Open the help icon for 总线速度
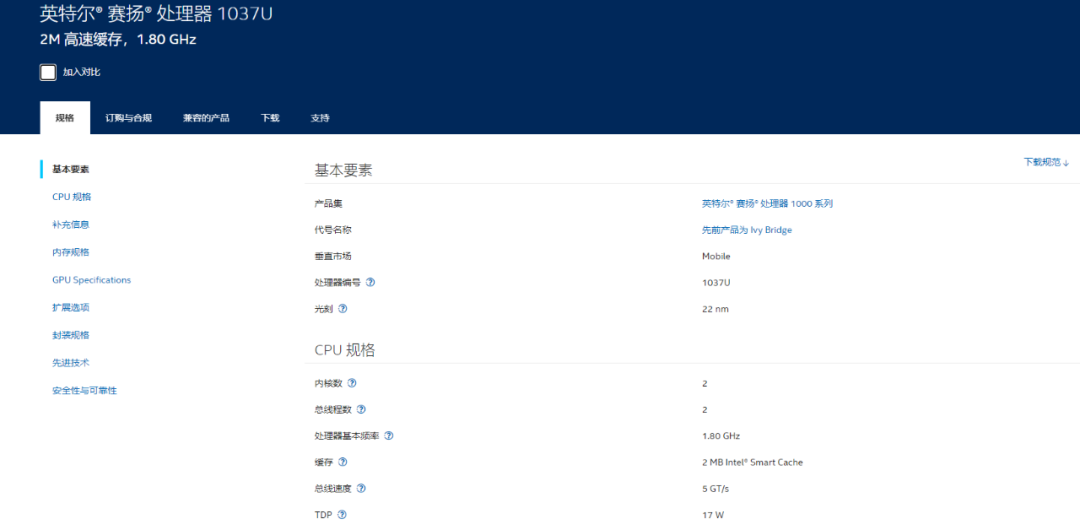 click(361, 488)
